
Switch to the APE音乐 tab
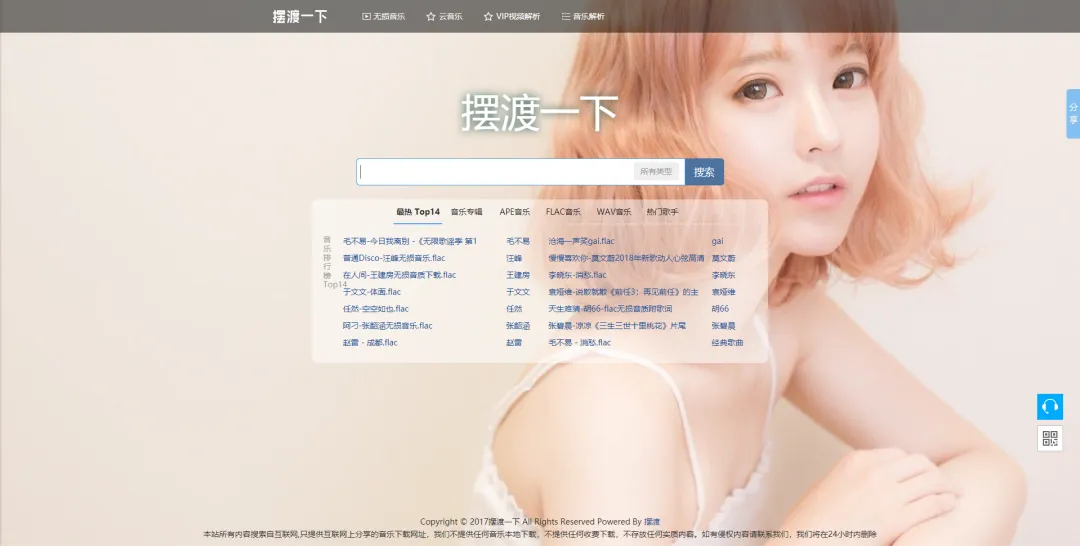pyautogui.click(x=515, y=212)
